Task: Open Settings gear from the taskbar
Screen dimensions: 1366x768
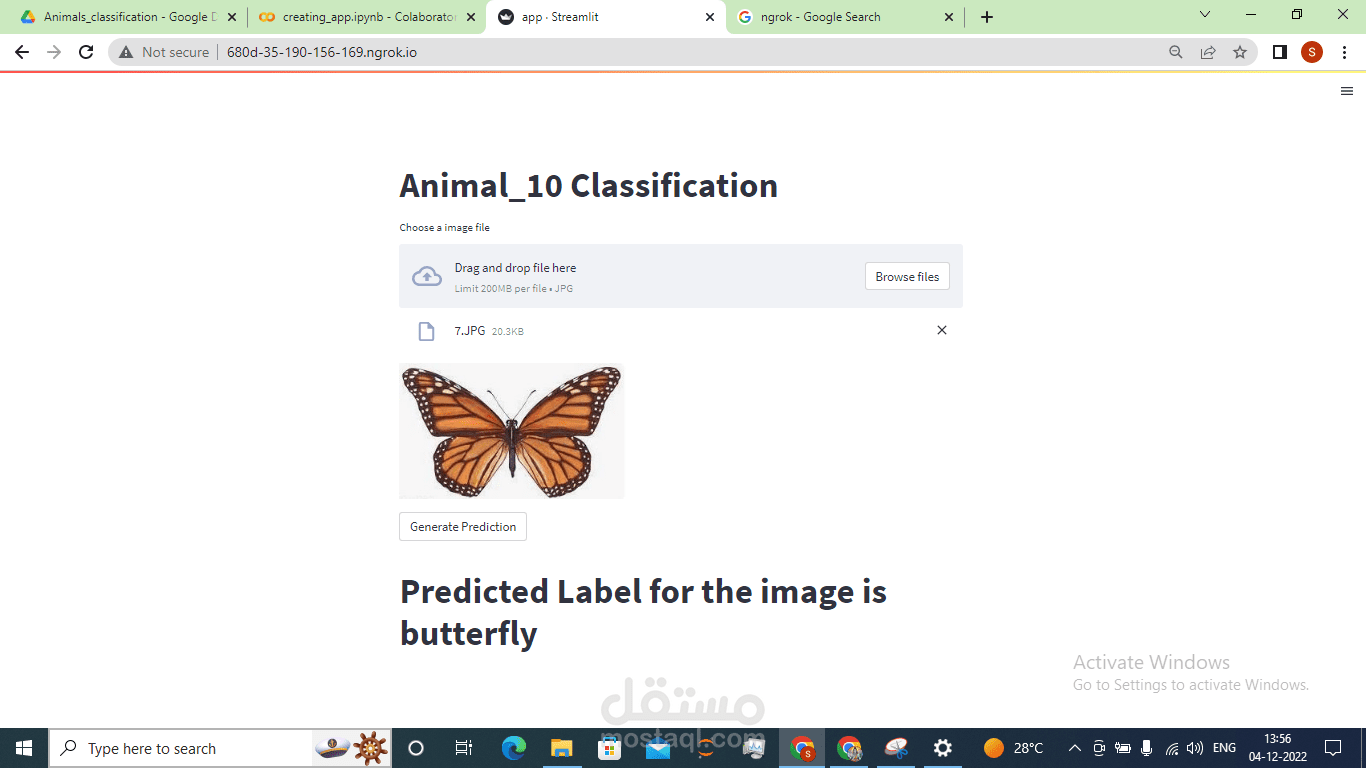Action: (943, 748)
